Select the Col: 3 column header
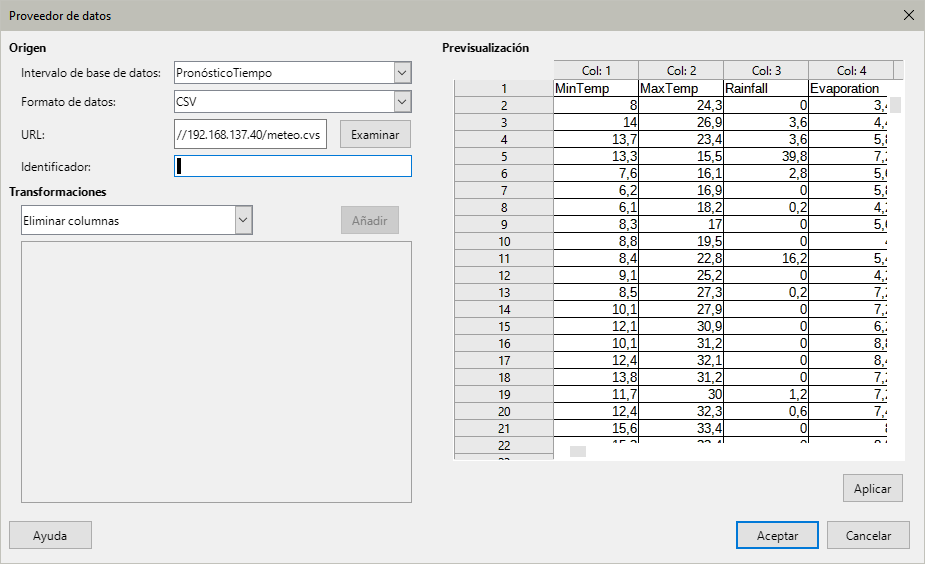 coord(766,70)
